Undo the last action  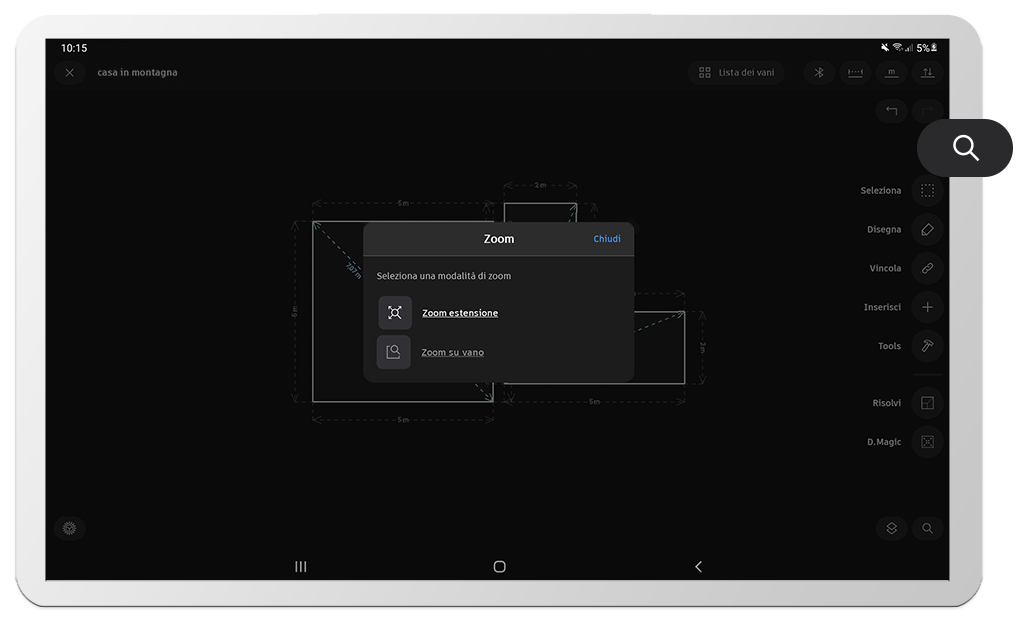(891, 111)
